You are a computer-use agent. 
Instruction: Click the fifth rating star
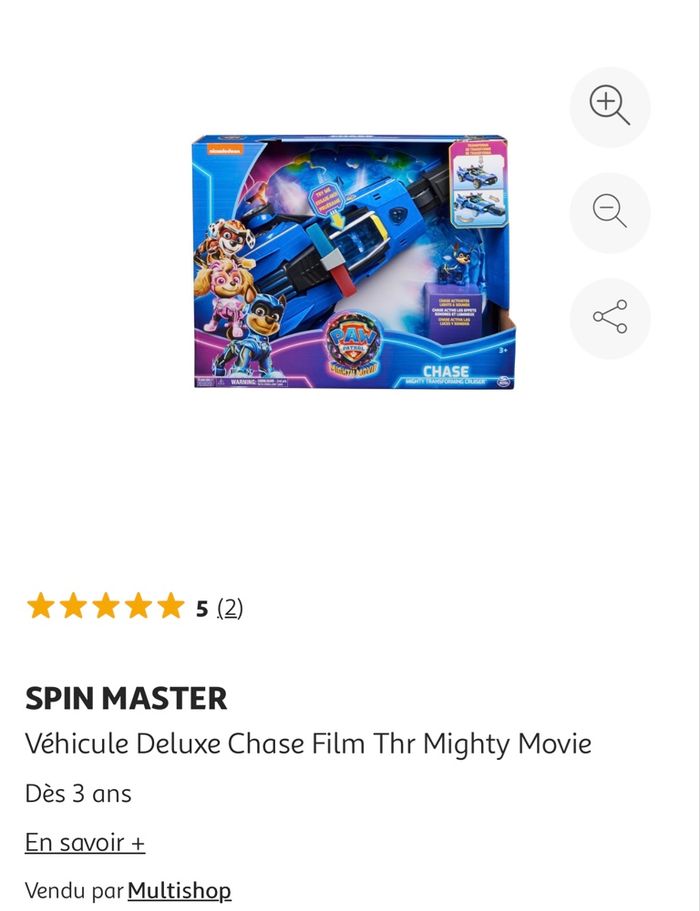click(171, 606)
